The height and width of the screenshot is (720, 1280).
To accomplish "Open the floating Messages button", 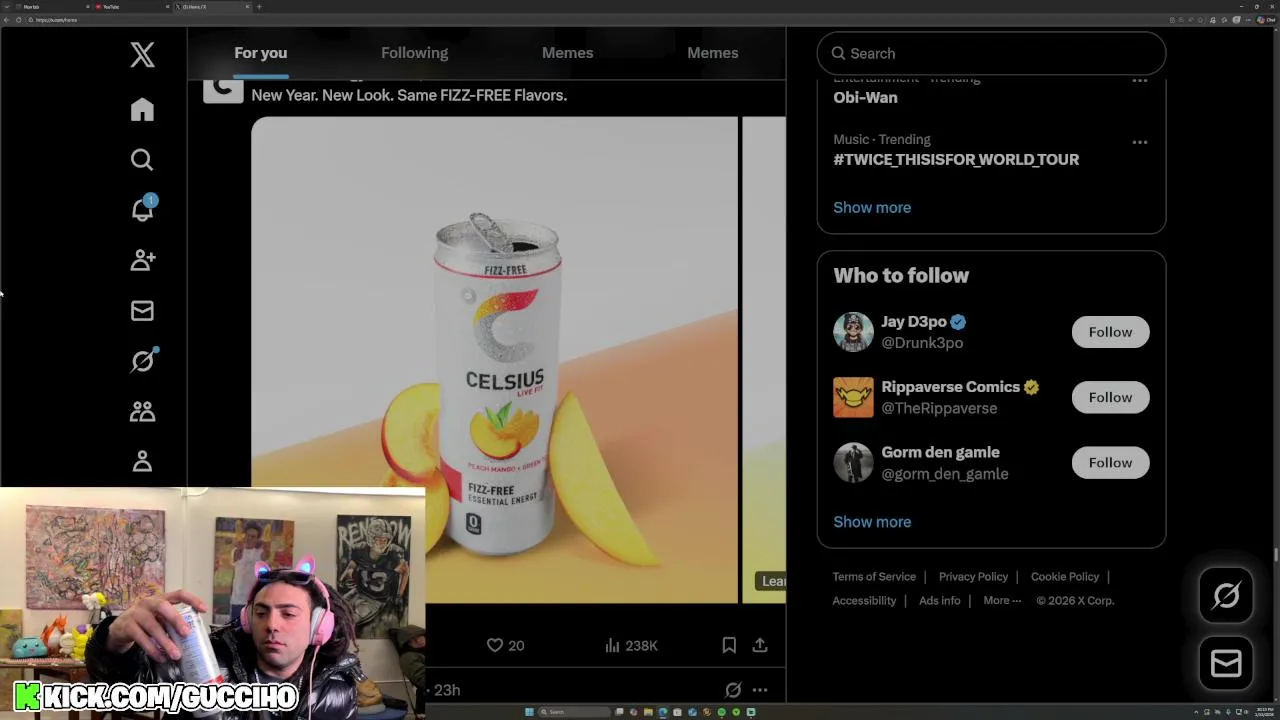I will (1226, 663).
